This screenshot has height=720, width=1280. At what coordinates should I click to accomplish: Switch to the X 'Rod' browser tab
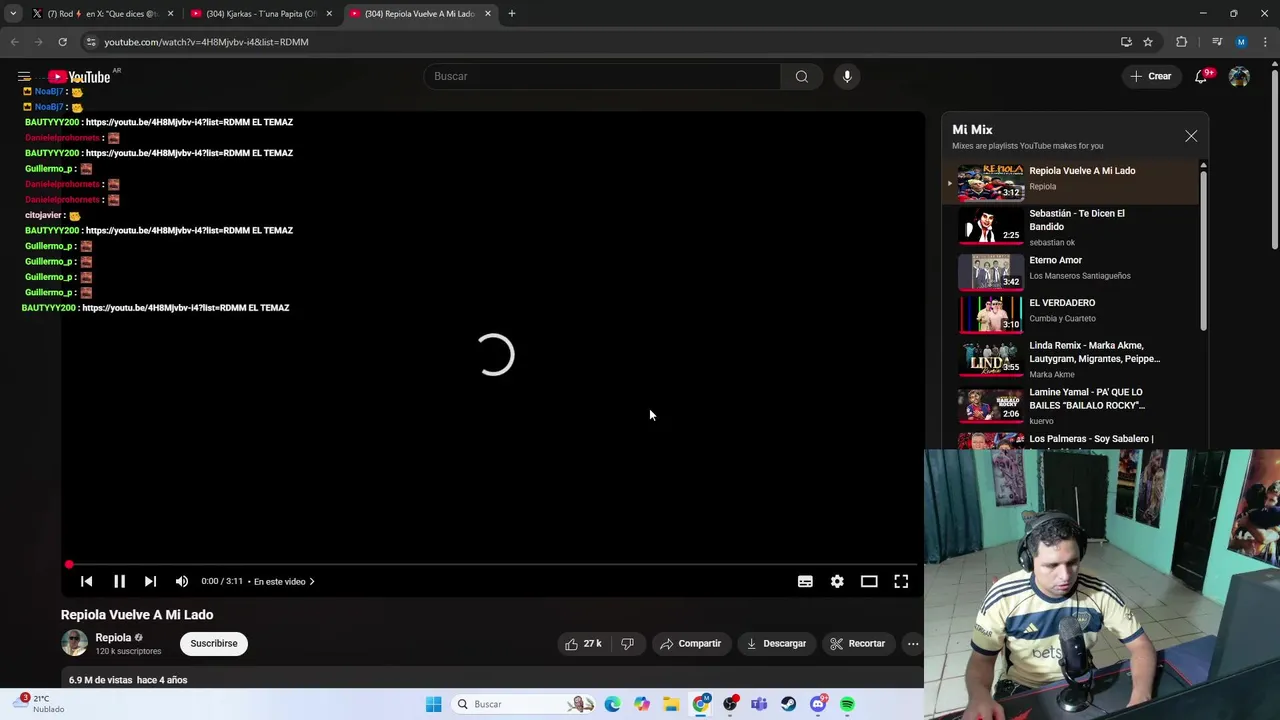point(103,14)
